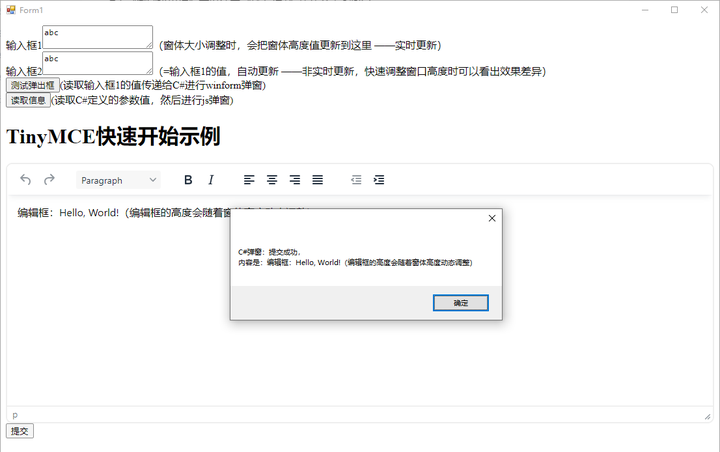The image size is (720, 452).
Task: Align text left
Action: [x=249, y=180]
